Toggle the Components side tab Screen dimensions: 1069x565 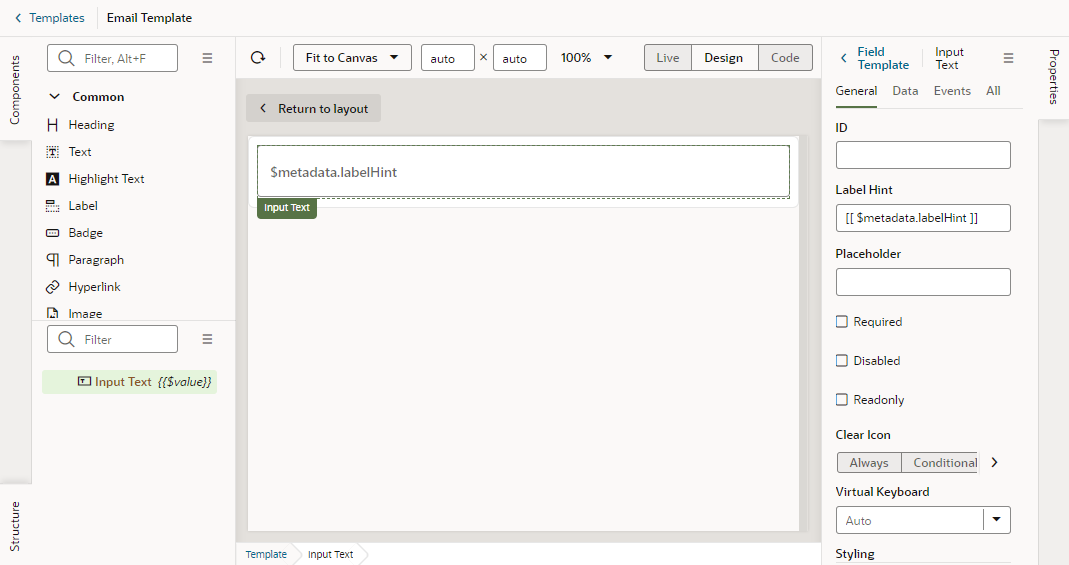coord(15,90)
